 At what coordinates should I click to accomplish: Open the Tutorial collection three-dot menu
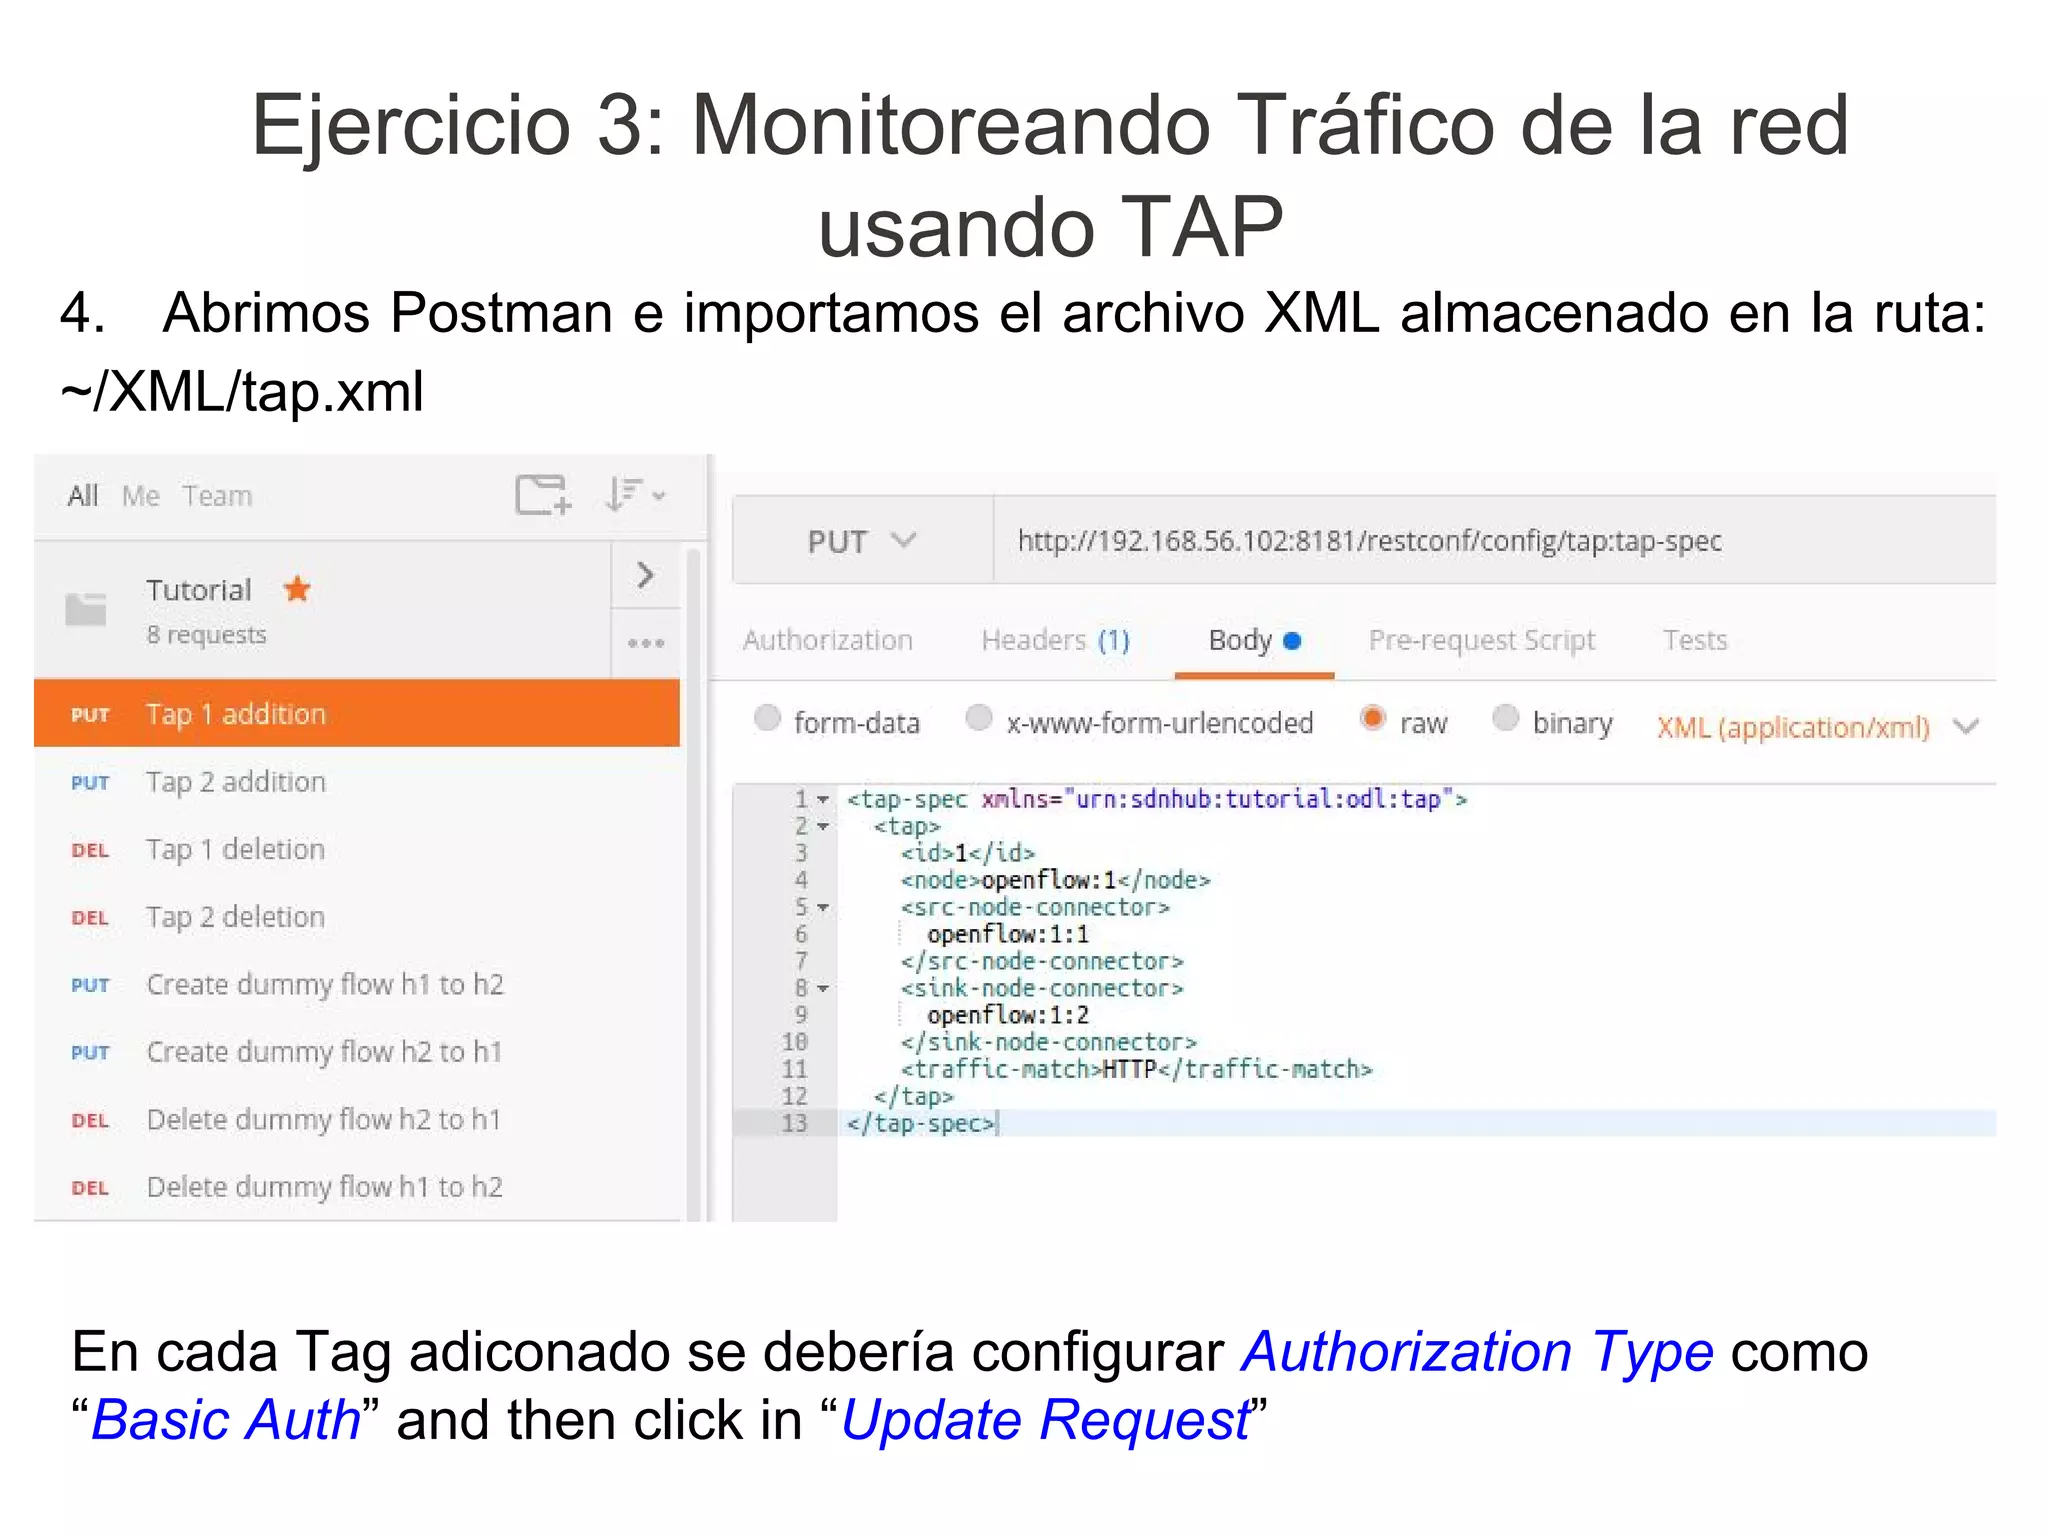tap(646, 643)
